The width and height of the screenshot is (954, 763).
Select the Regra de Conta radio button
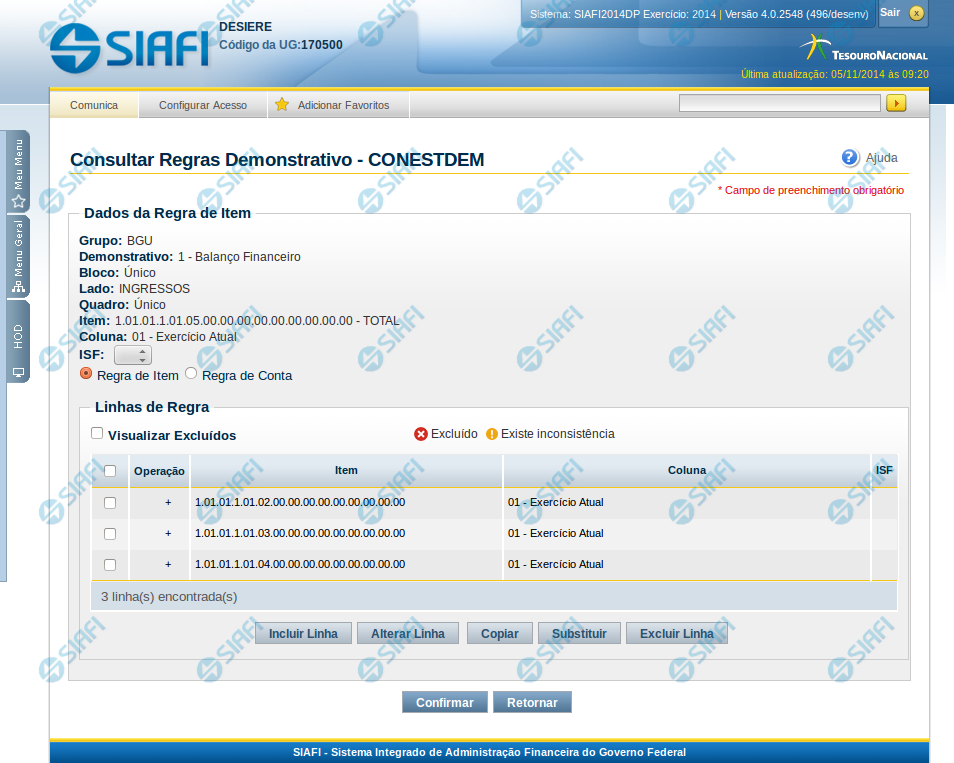tap(191, 374)
